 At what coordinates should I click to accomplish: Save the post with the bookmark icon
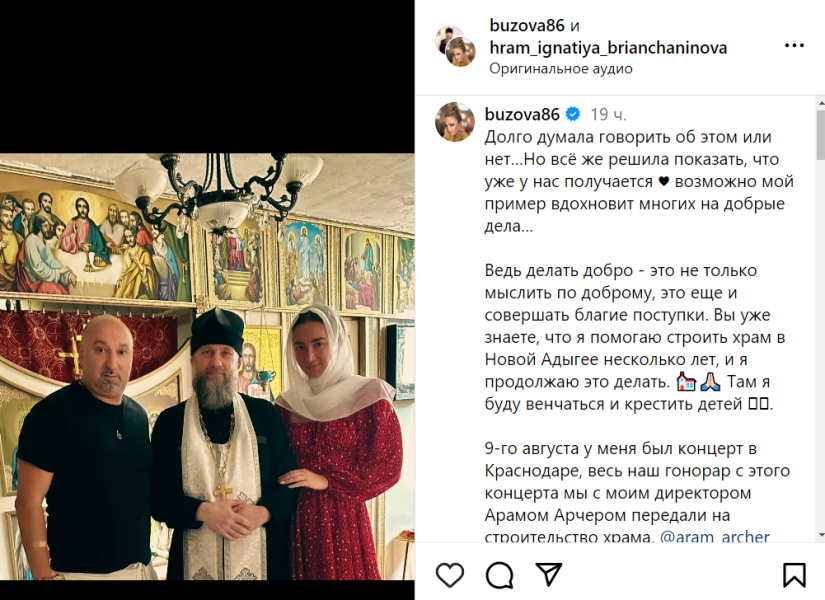point(794,575)
